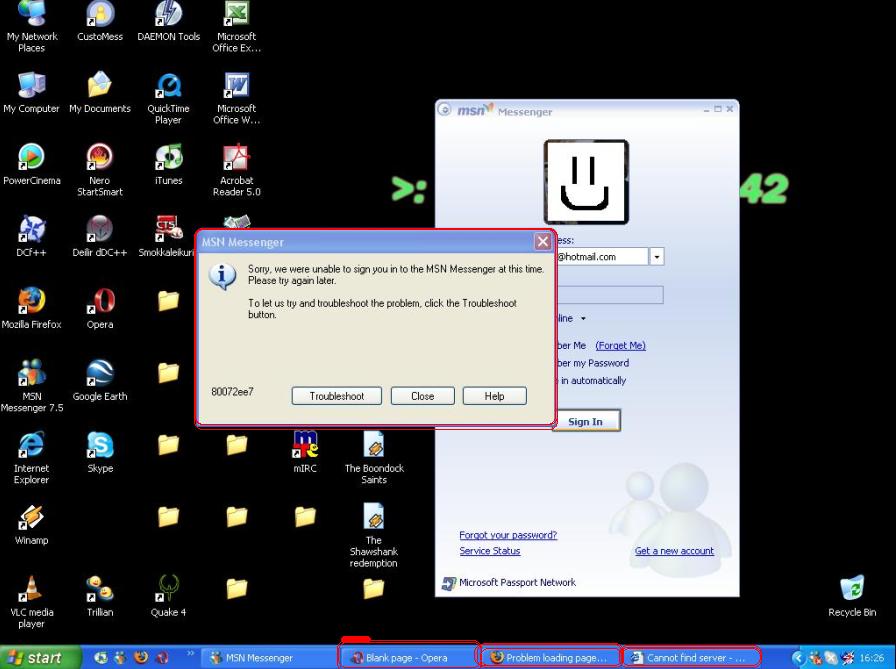Screen dimensions: 896x669
Task: Switch to MSN Messenger taskbar button
Action: click(269, 658)
